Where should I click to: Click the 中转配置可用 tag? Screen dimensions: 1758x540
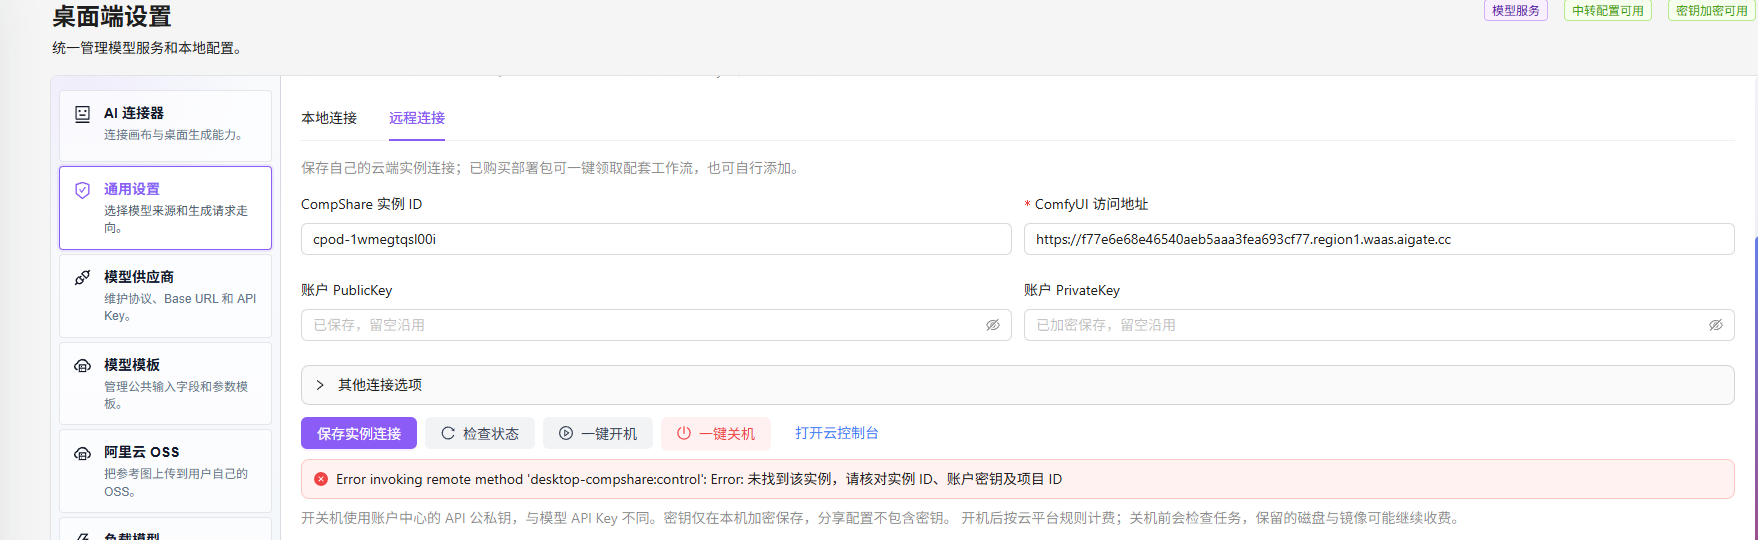(1608, 10)
